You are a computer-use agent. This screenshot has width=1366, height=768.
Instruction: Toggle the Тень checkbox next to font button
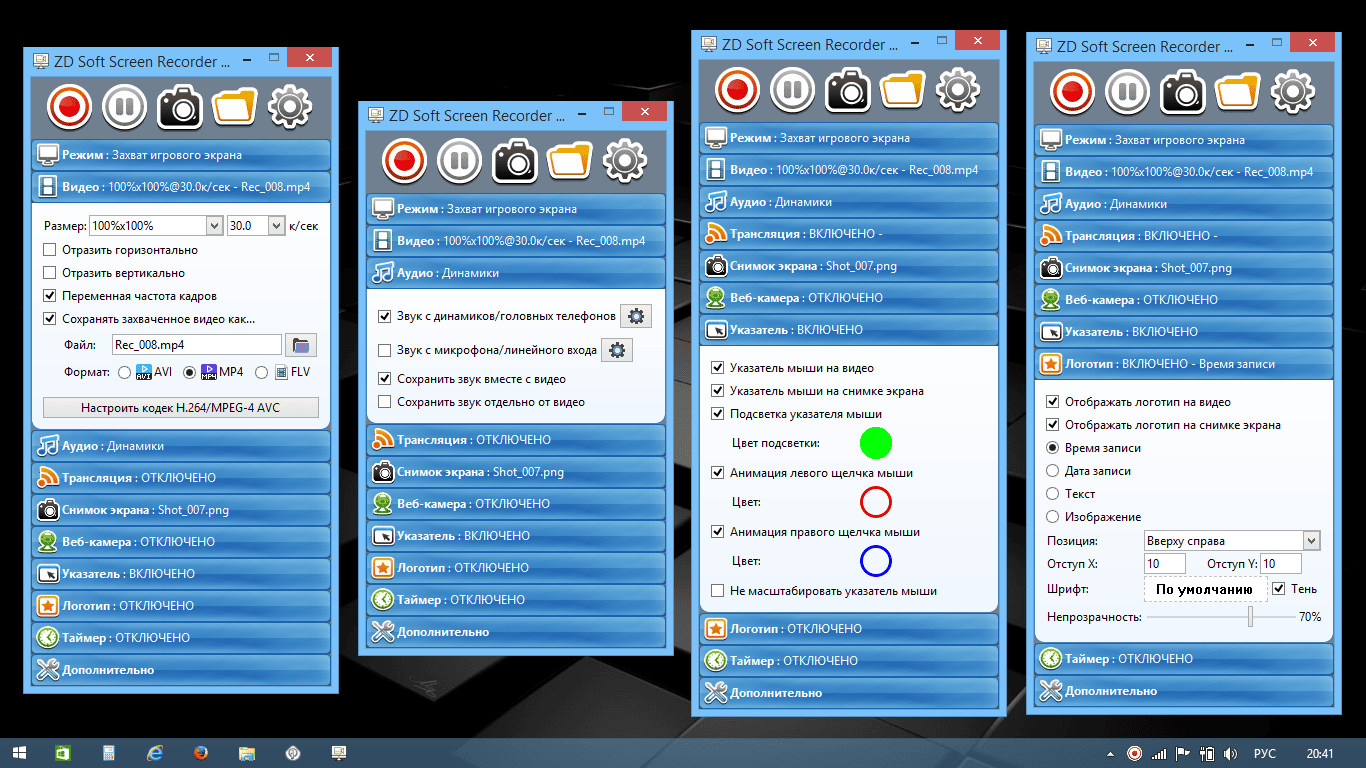[x=1279, y=589]
